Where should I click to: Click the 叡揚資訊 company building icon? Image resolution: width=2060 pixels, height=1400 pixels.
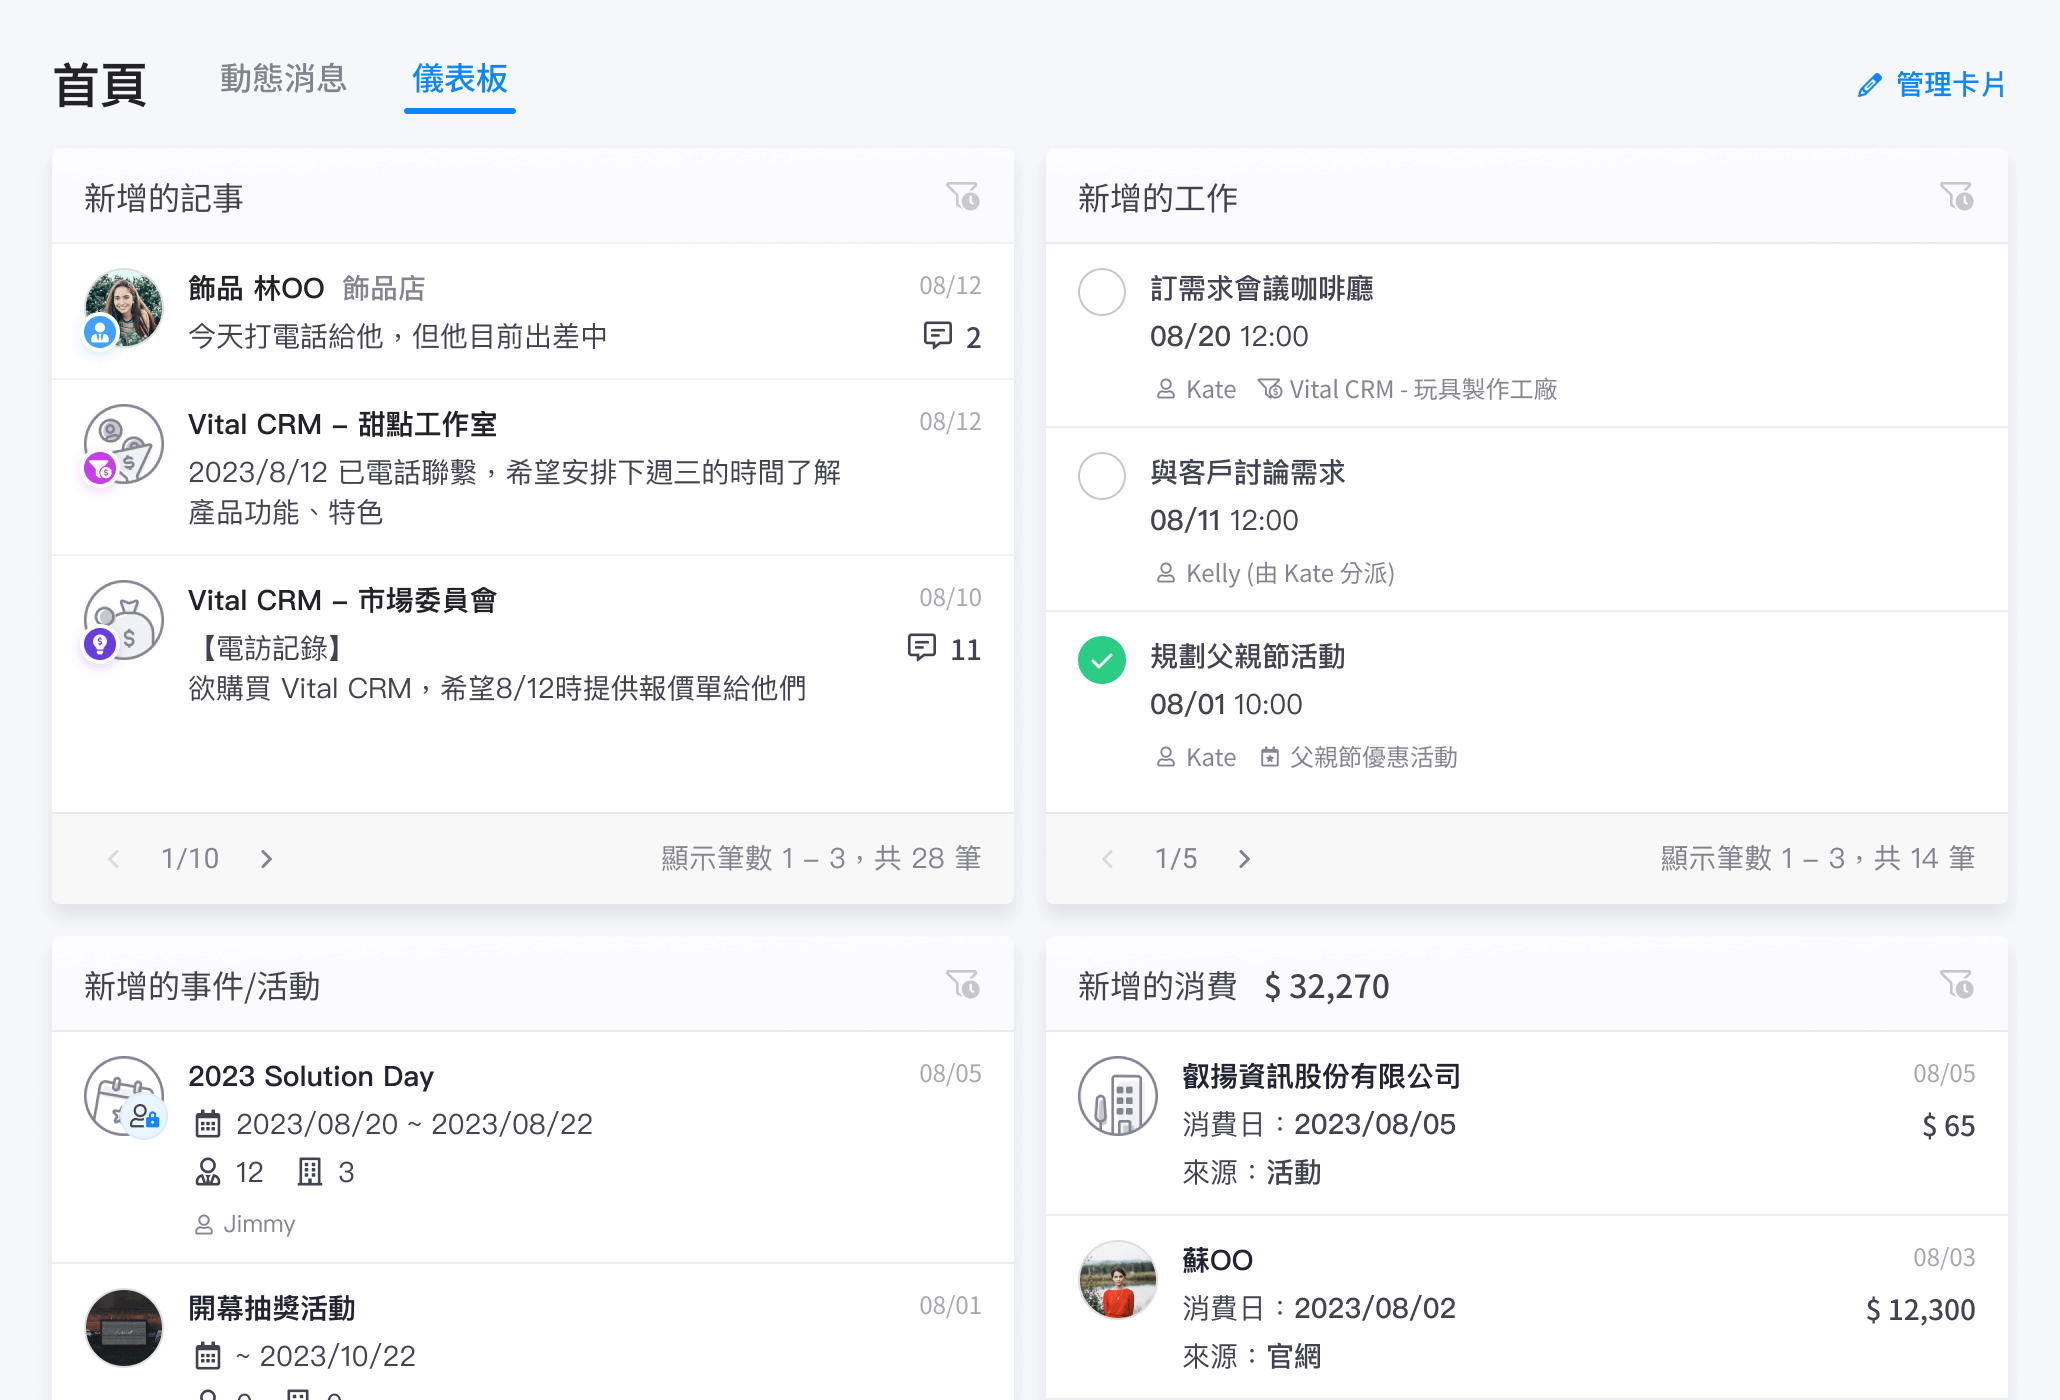pyautogui.click(x=1117, y=1096)
